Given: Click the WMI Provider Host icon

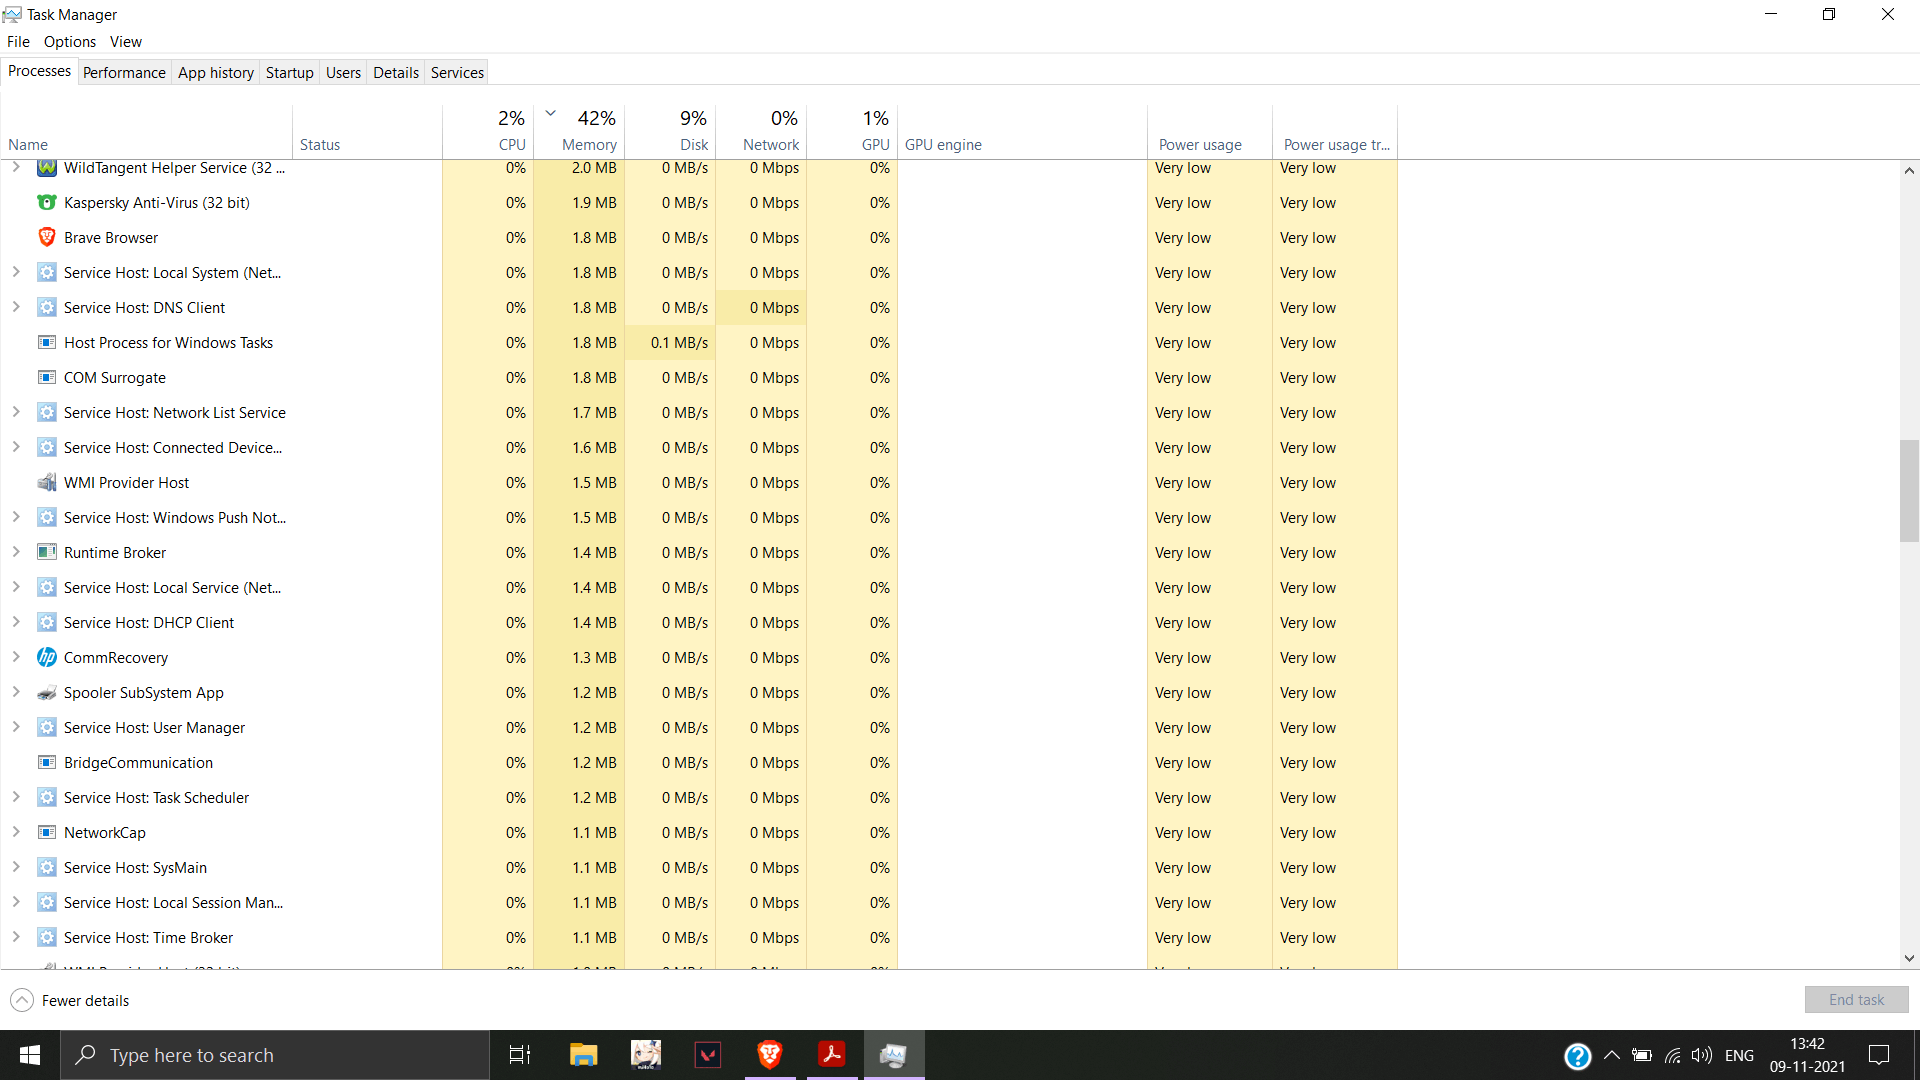Looking at the screenshot, I should pyautogui.click(x=47, y=483).
